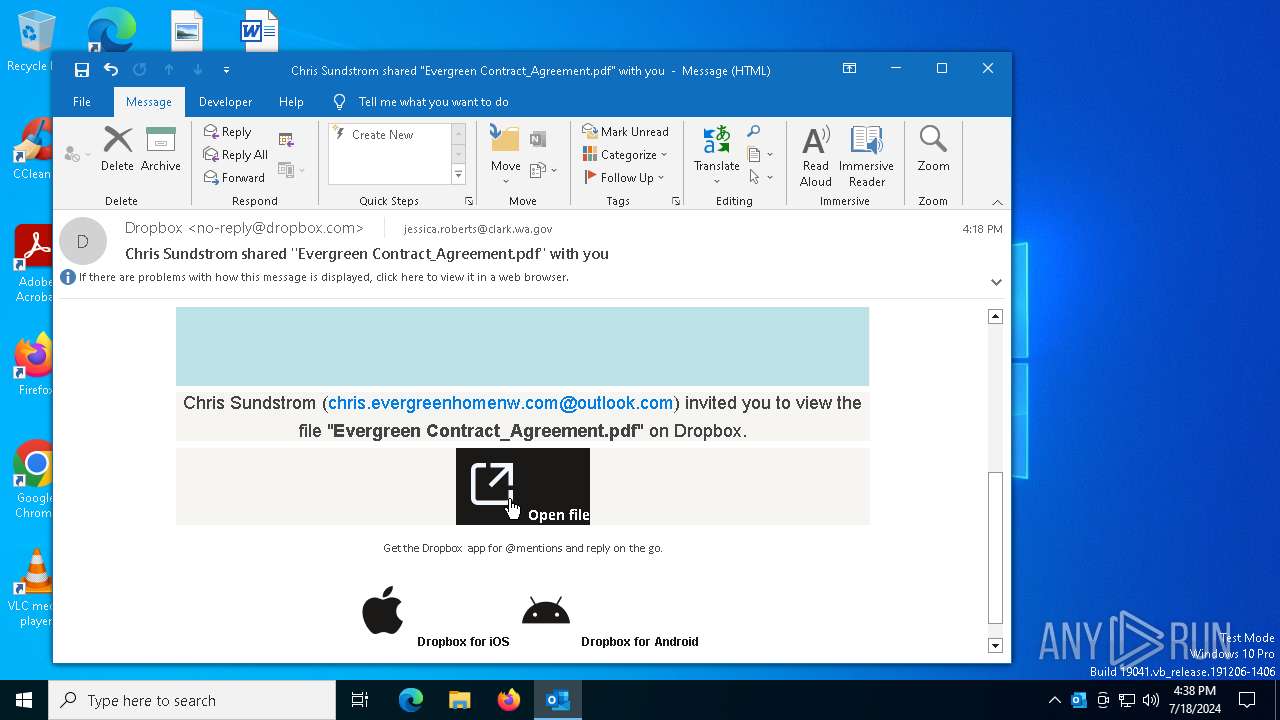Open the Move to folder menu
1280x720 pixels.
click(505, 154)
